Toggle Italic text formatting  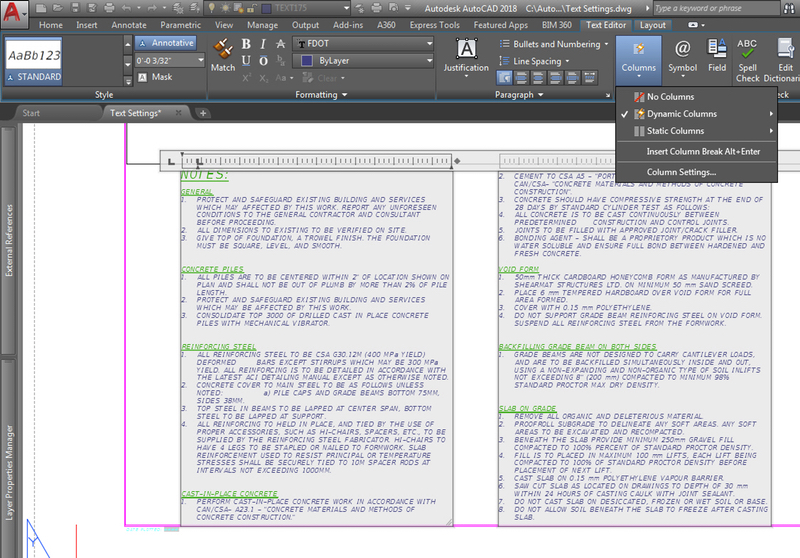coord(261,44)
